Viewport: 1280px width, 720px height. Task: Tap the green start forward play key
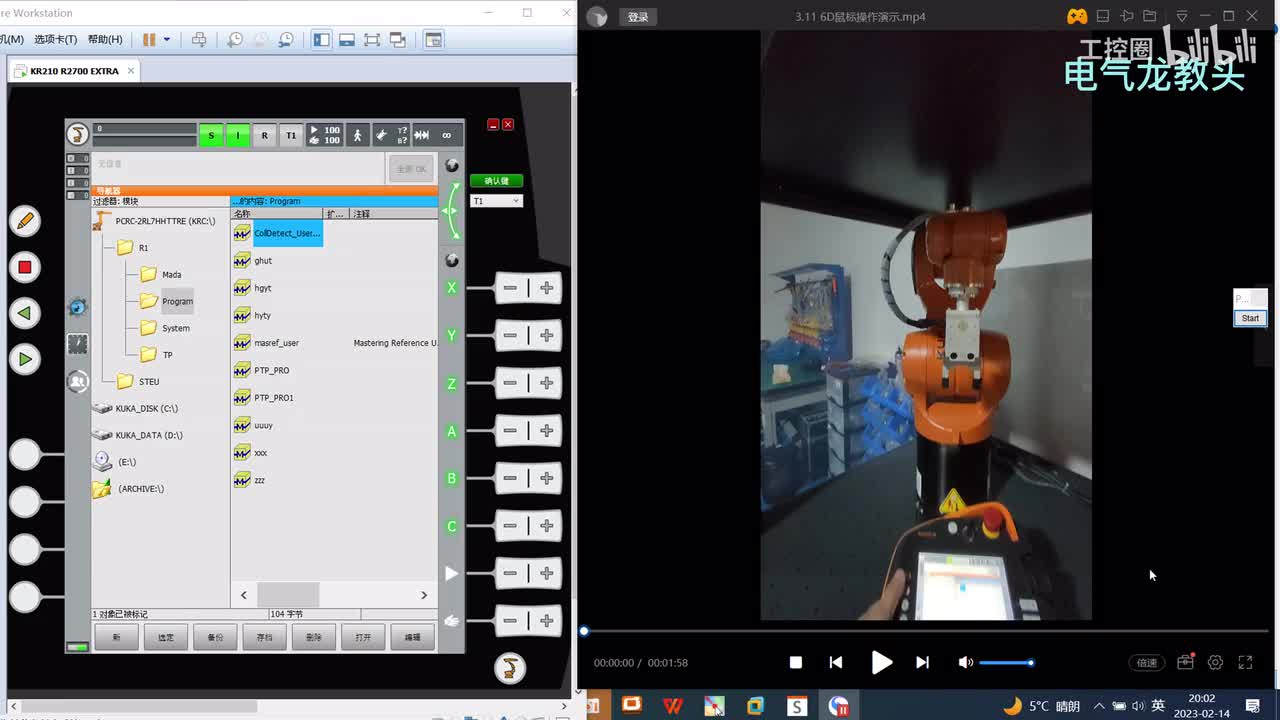click(x=25, y=359)
